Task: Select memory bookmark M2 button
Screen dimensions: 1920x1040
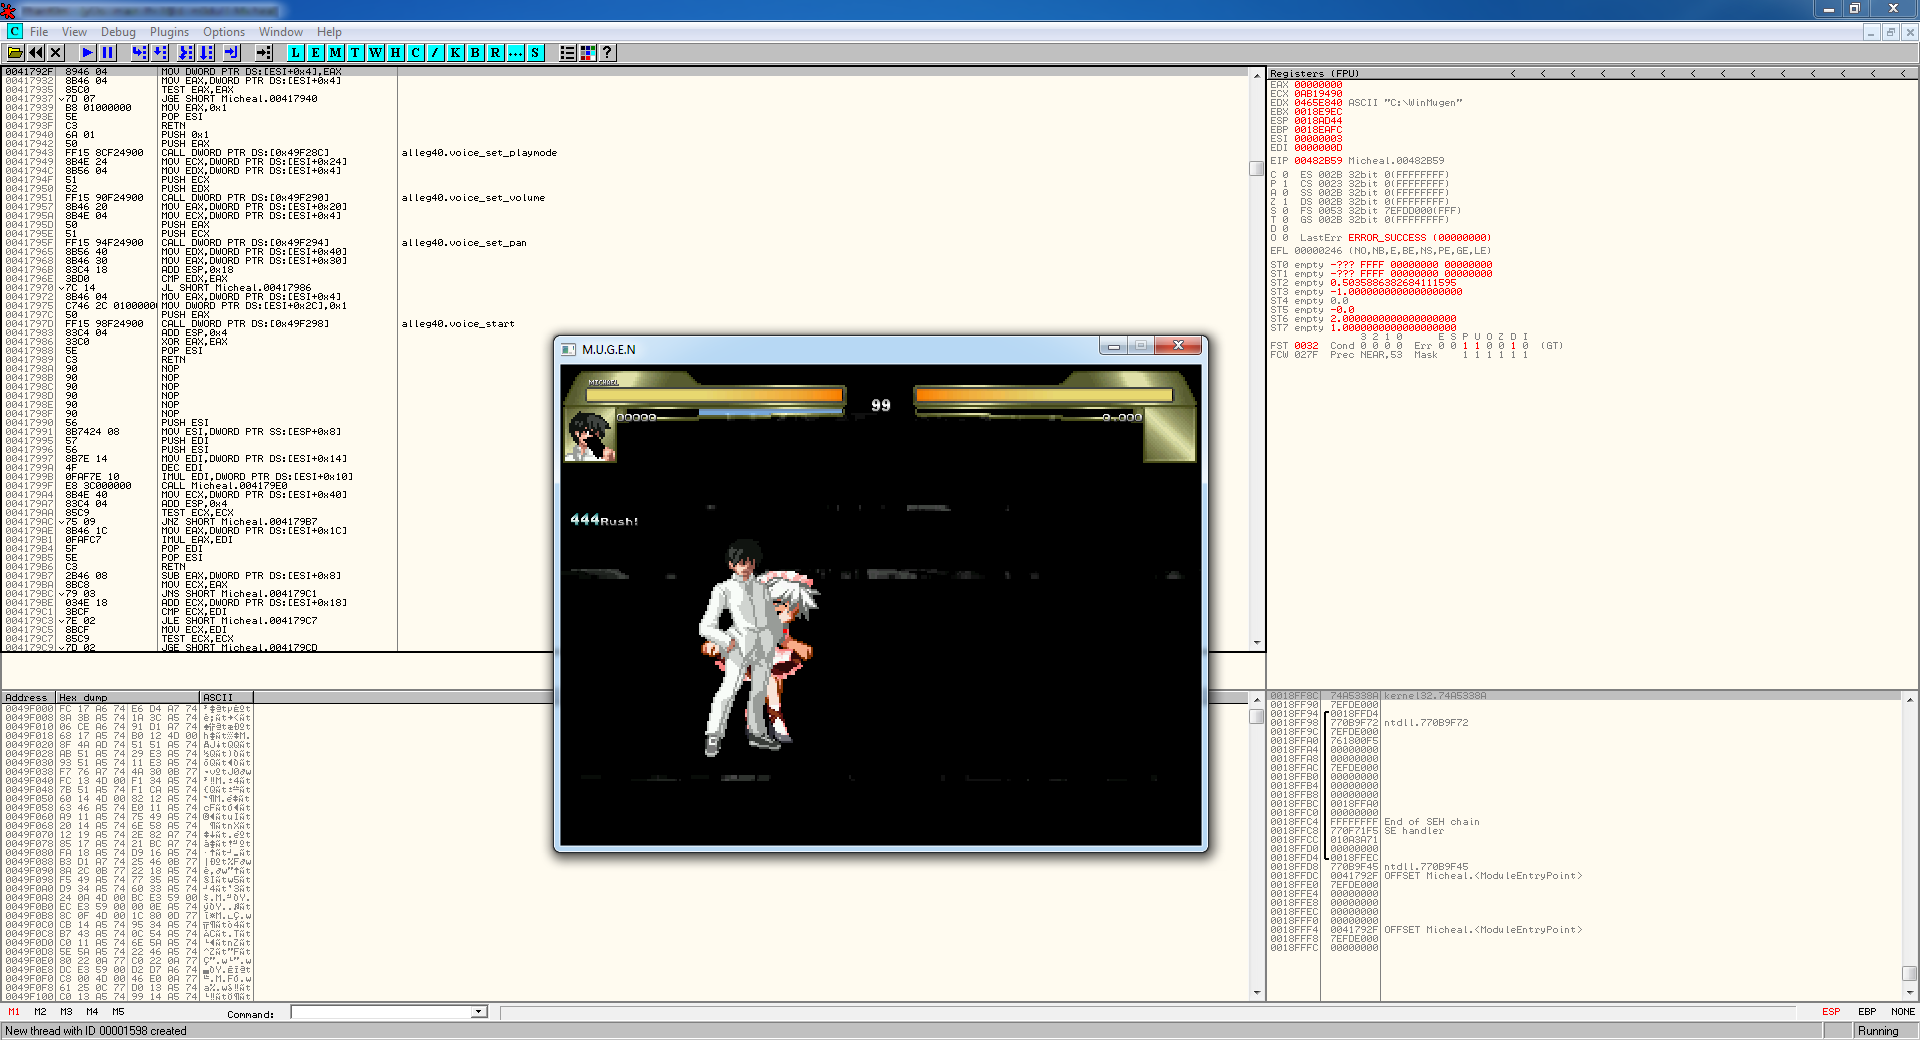Action: tap(40, 1012)
